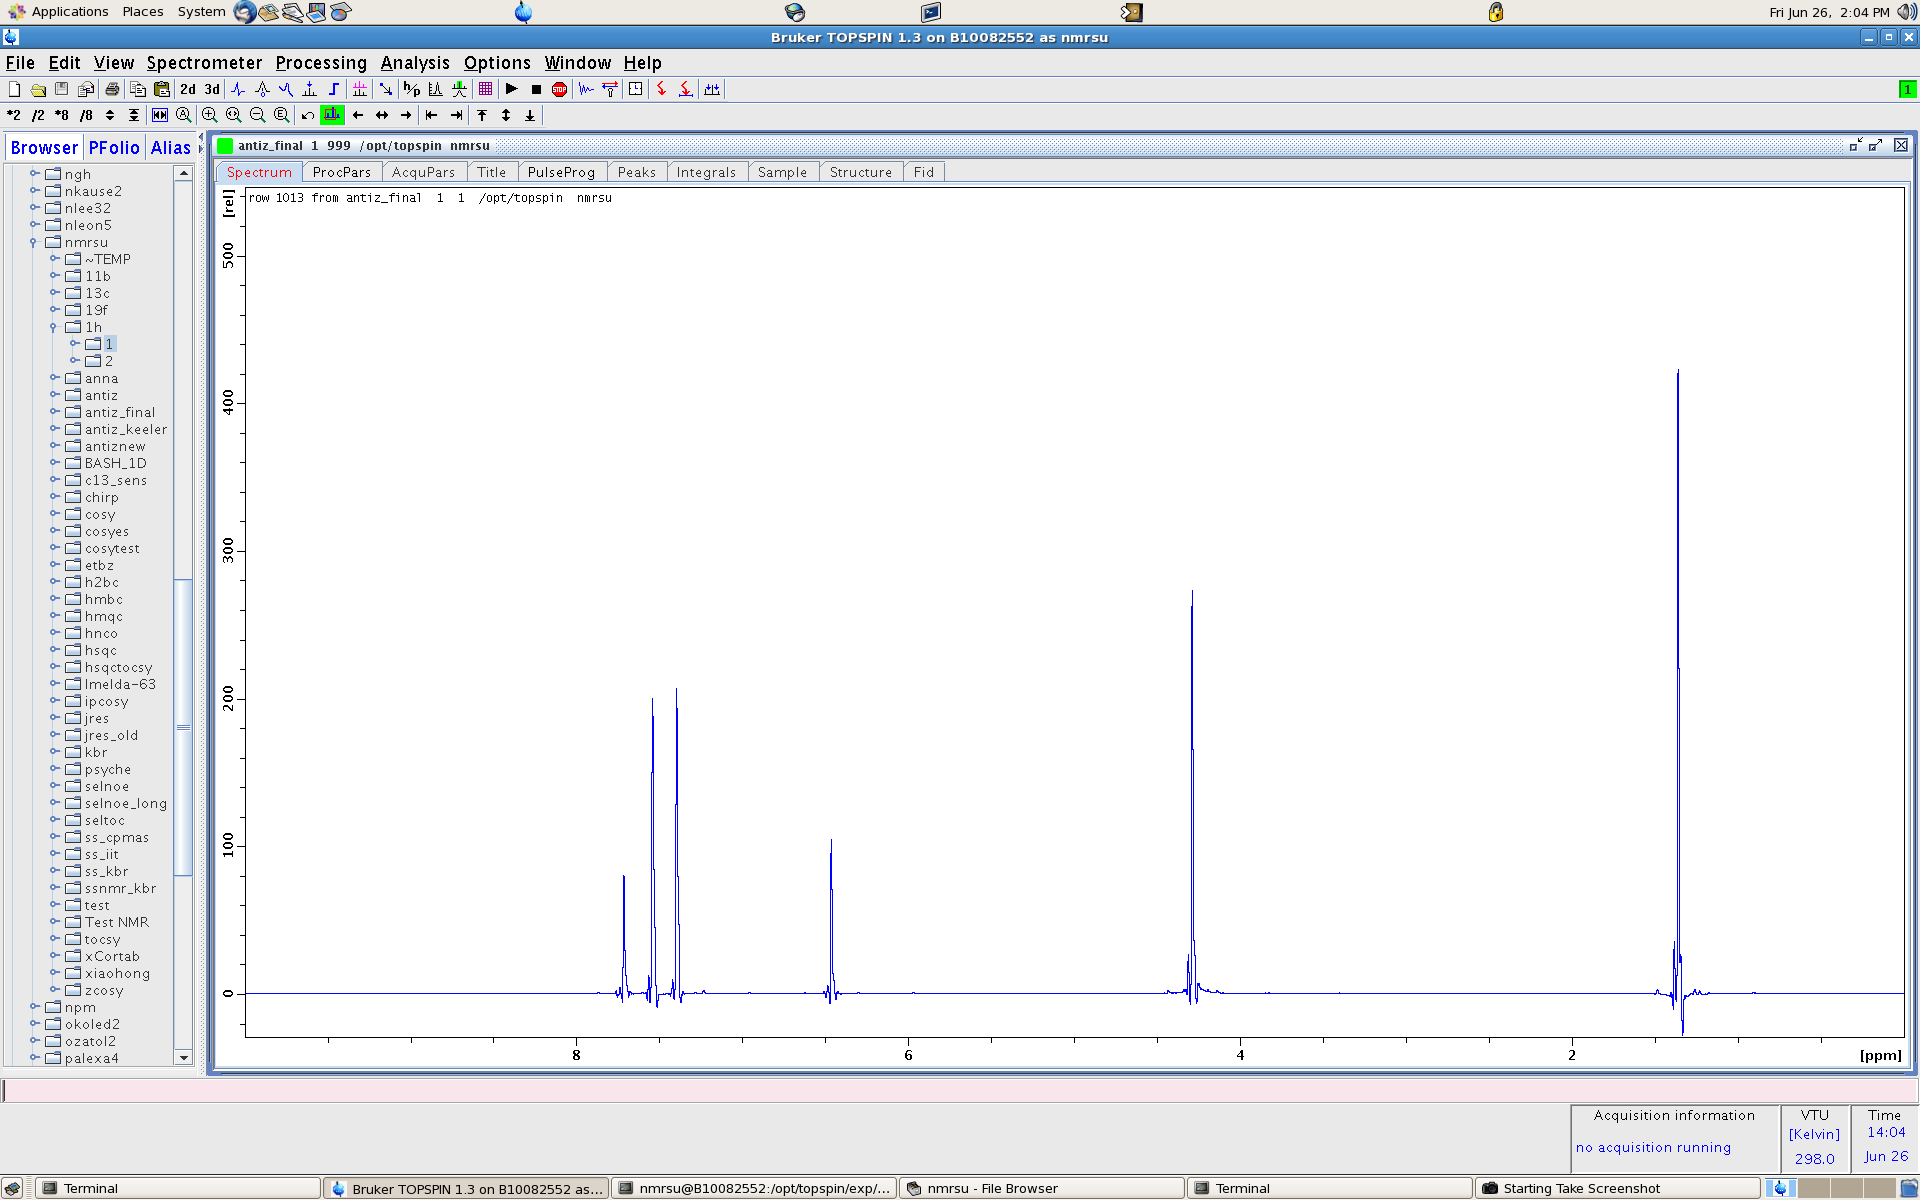Switch to the PulseProg tab

(x=561, y=172)
